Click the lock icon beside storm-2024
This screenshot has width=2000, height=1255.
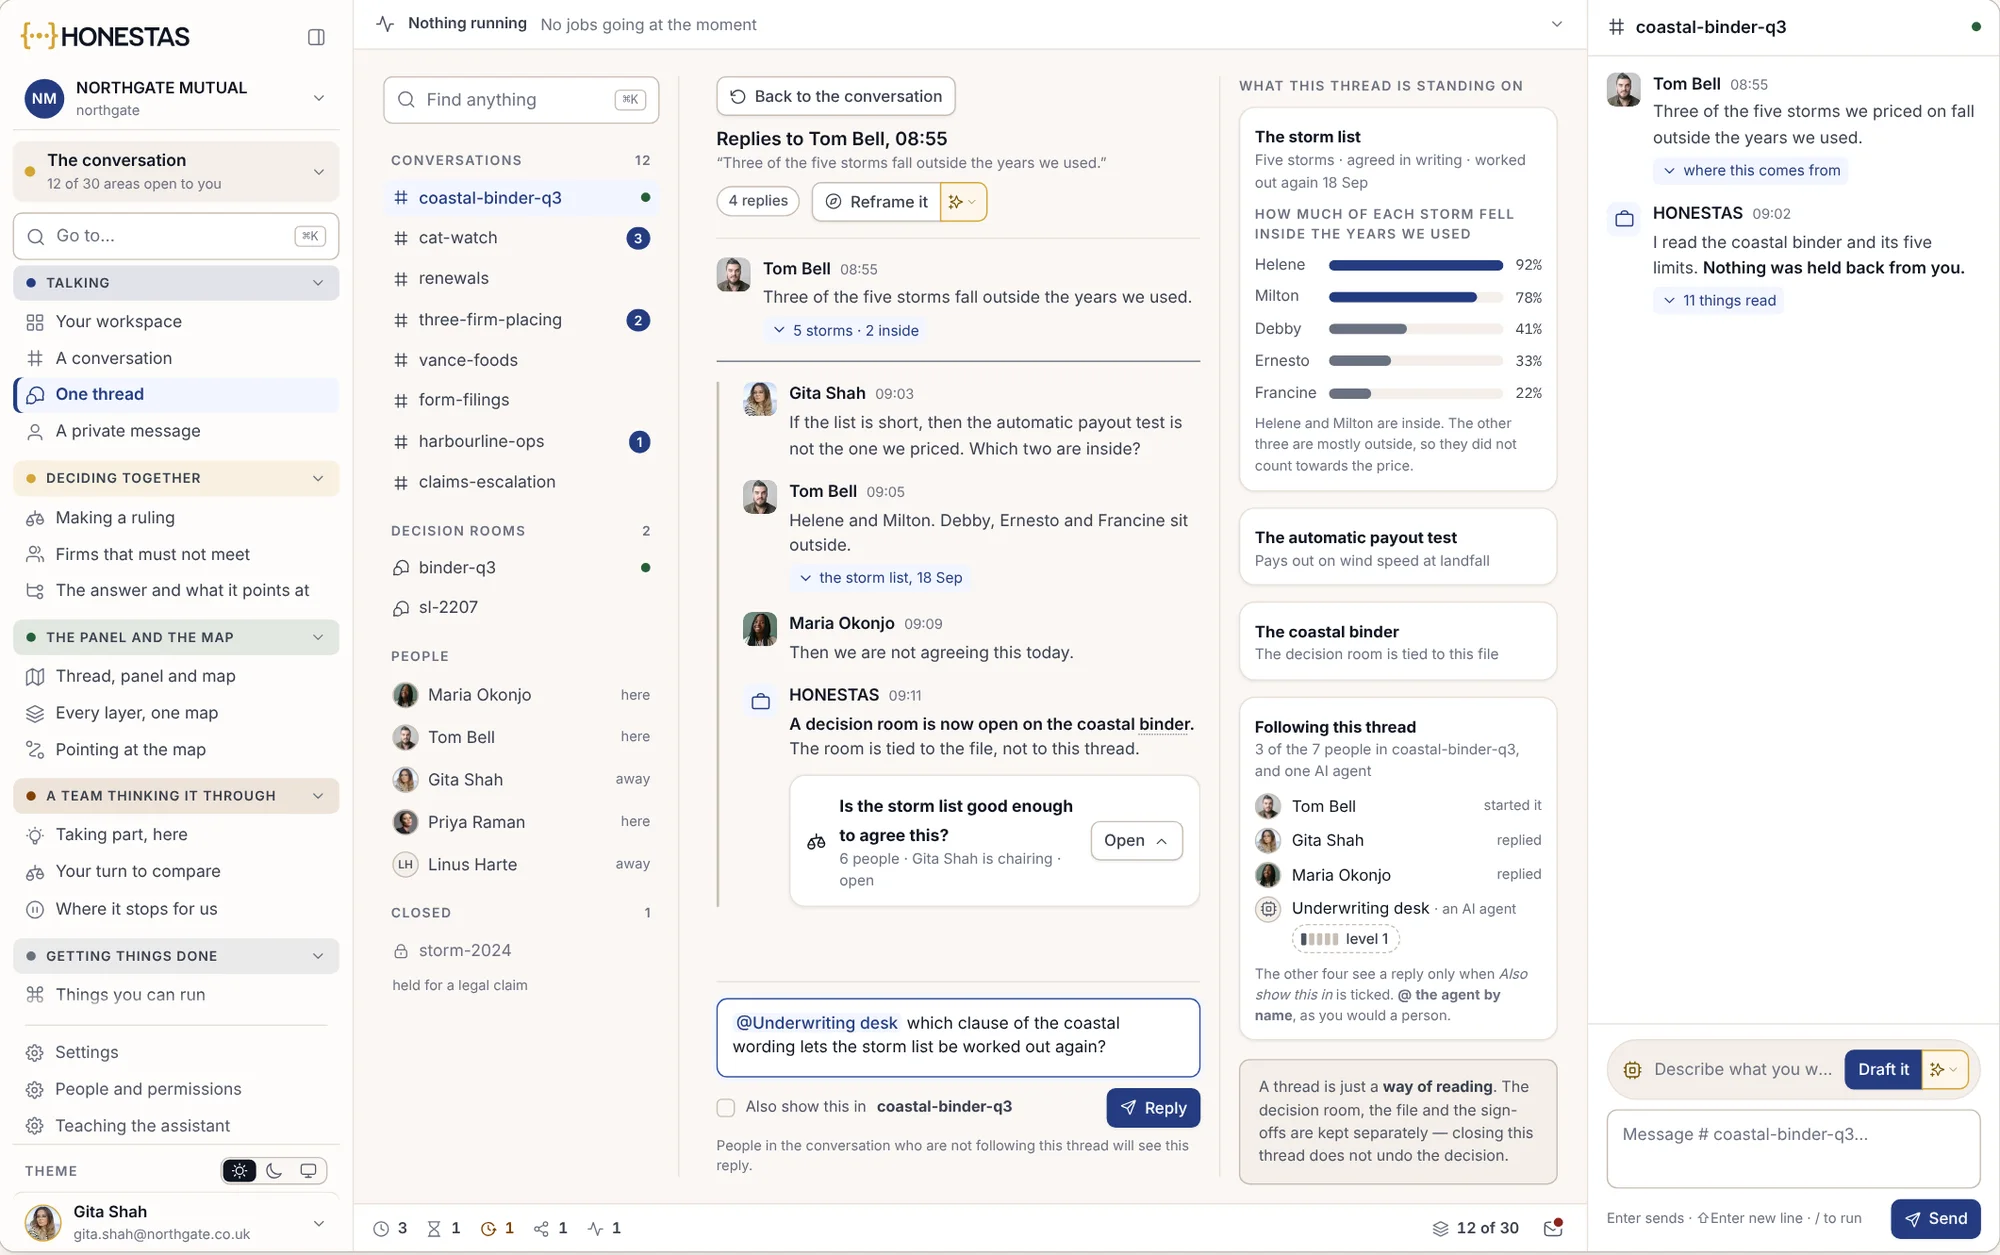(400, 951)
